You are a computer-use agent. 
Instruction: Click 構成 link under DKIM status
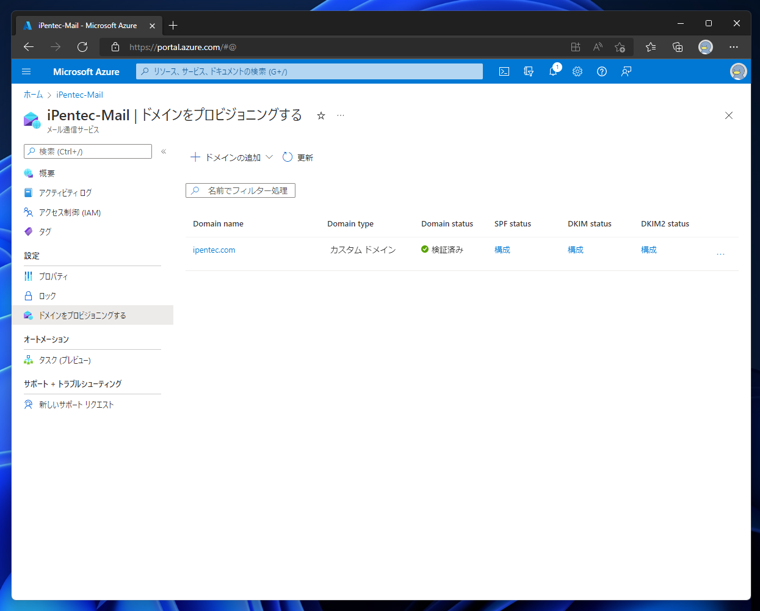click(x=575, y=250)
